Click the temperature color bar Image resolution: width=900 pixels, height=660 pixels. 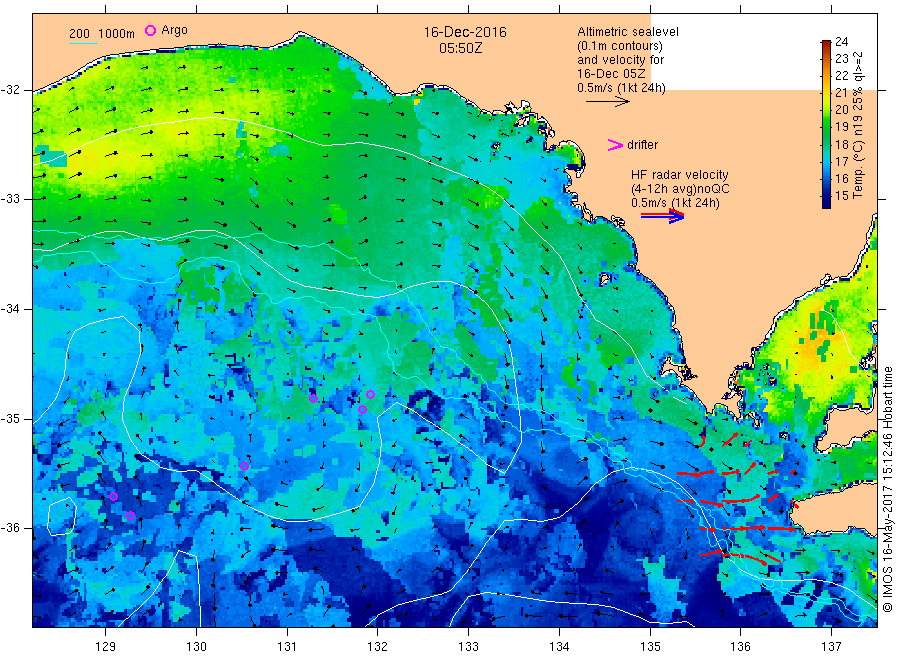click(826, 124)
